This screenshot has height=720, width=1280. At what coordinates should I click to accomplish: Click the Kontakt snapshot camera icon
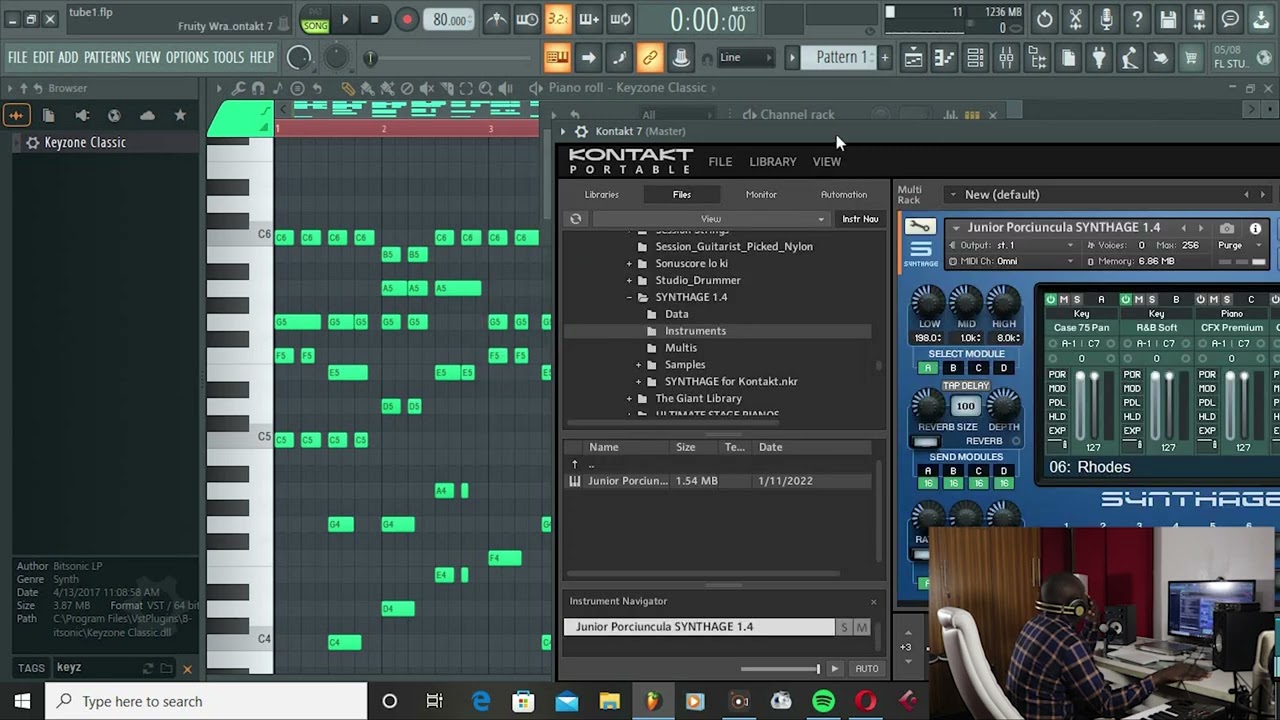[1227, 228]
